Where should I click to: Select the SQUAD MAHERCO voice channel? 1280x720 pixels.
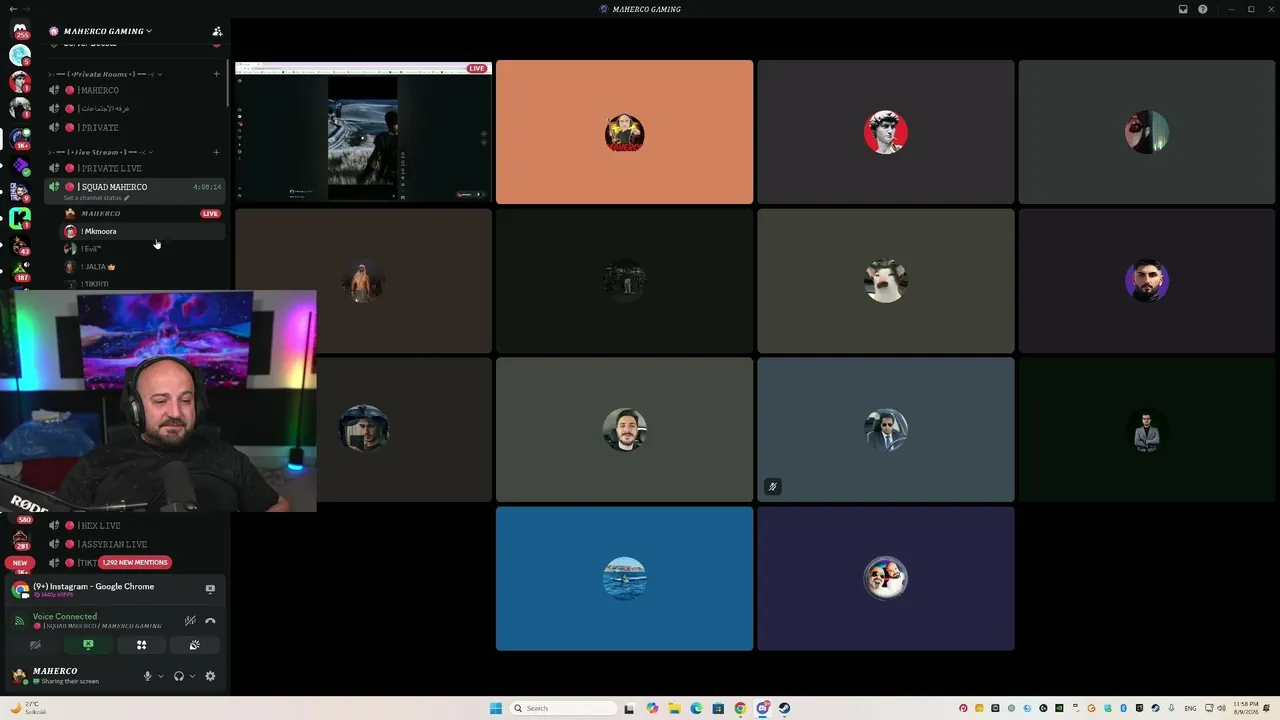click(x=136, y=187)
